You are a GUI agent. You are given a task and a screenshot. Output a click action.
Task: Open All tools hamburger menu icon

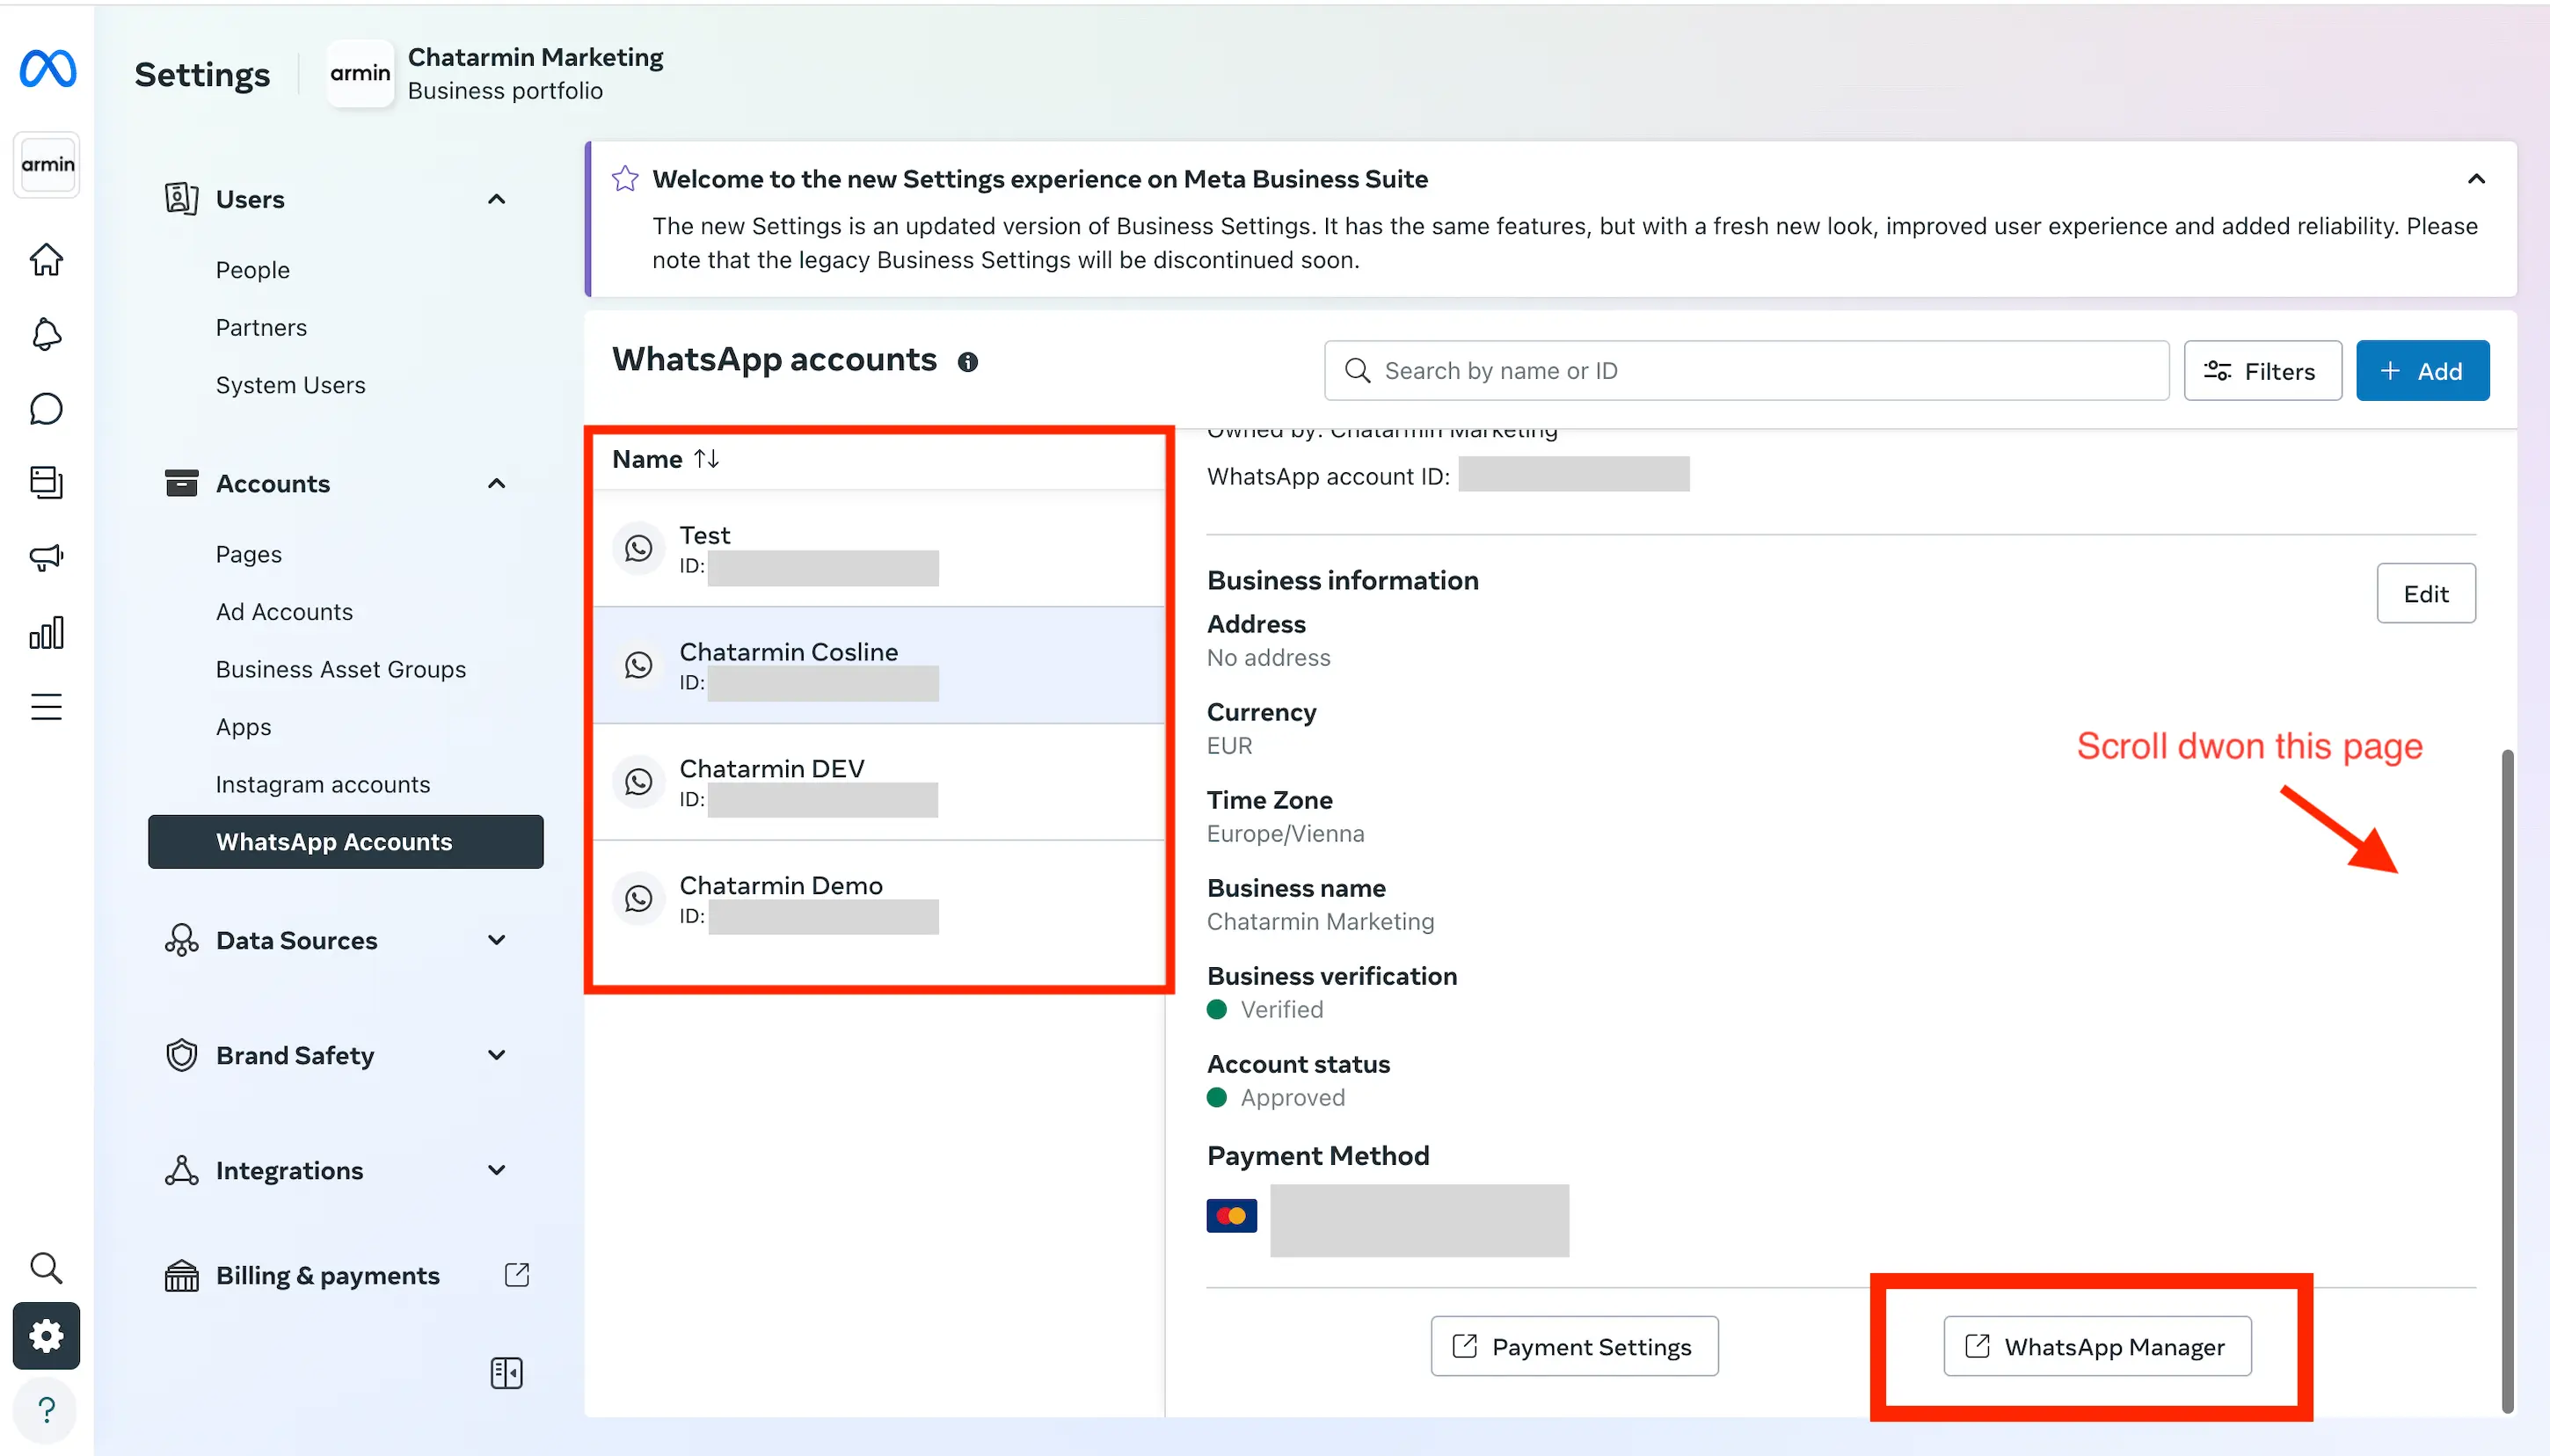[46, 707]
